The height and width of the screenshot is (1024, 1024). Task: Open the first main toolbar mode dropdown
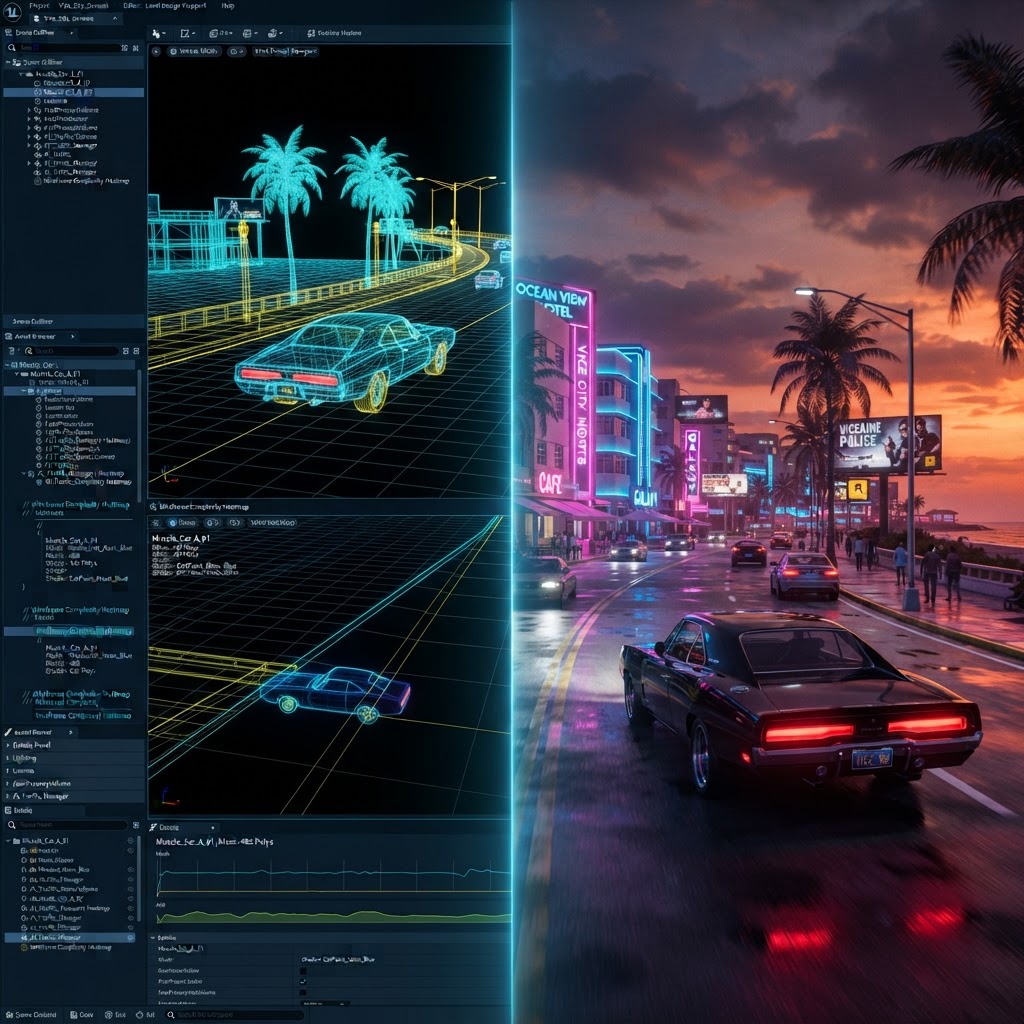point(159,33)
